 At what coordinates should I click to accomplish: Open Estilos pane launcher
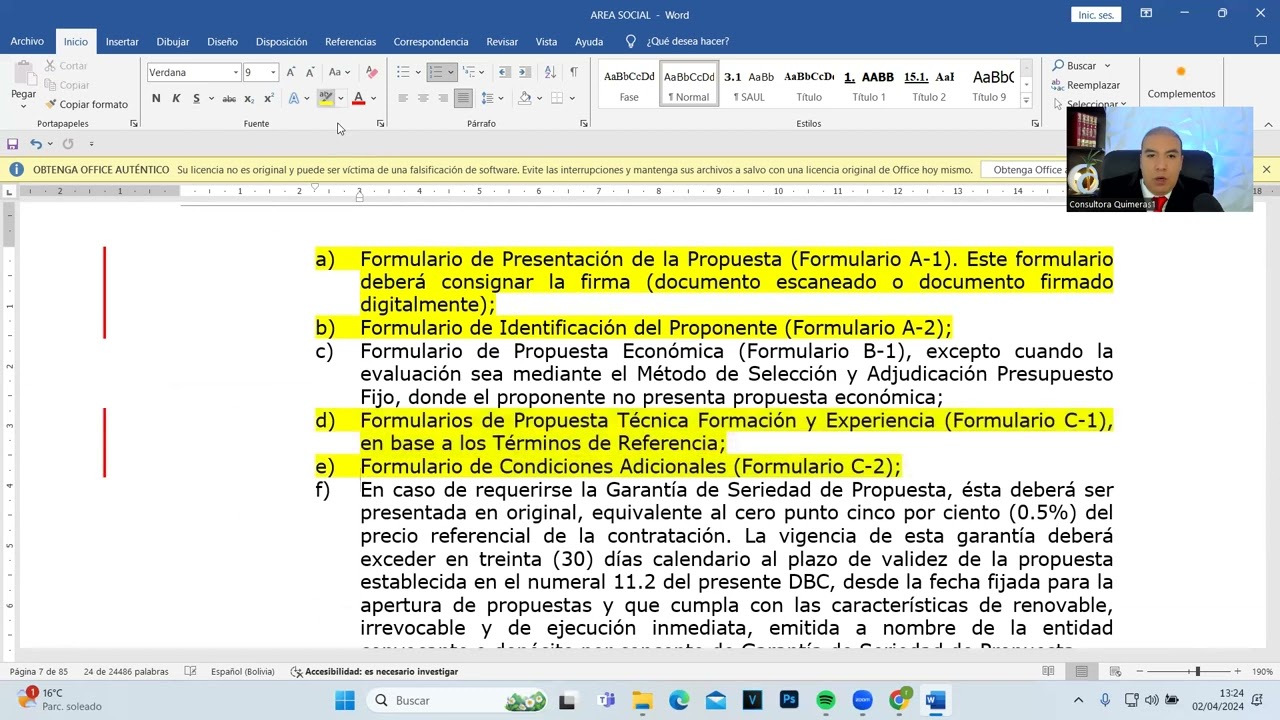(x=1035, y=124)
